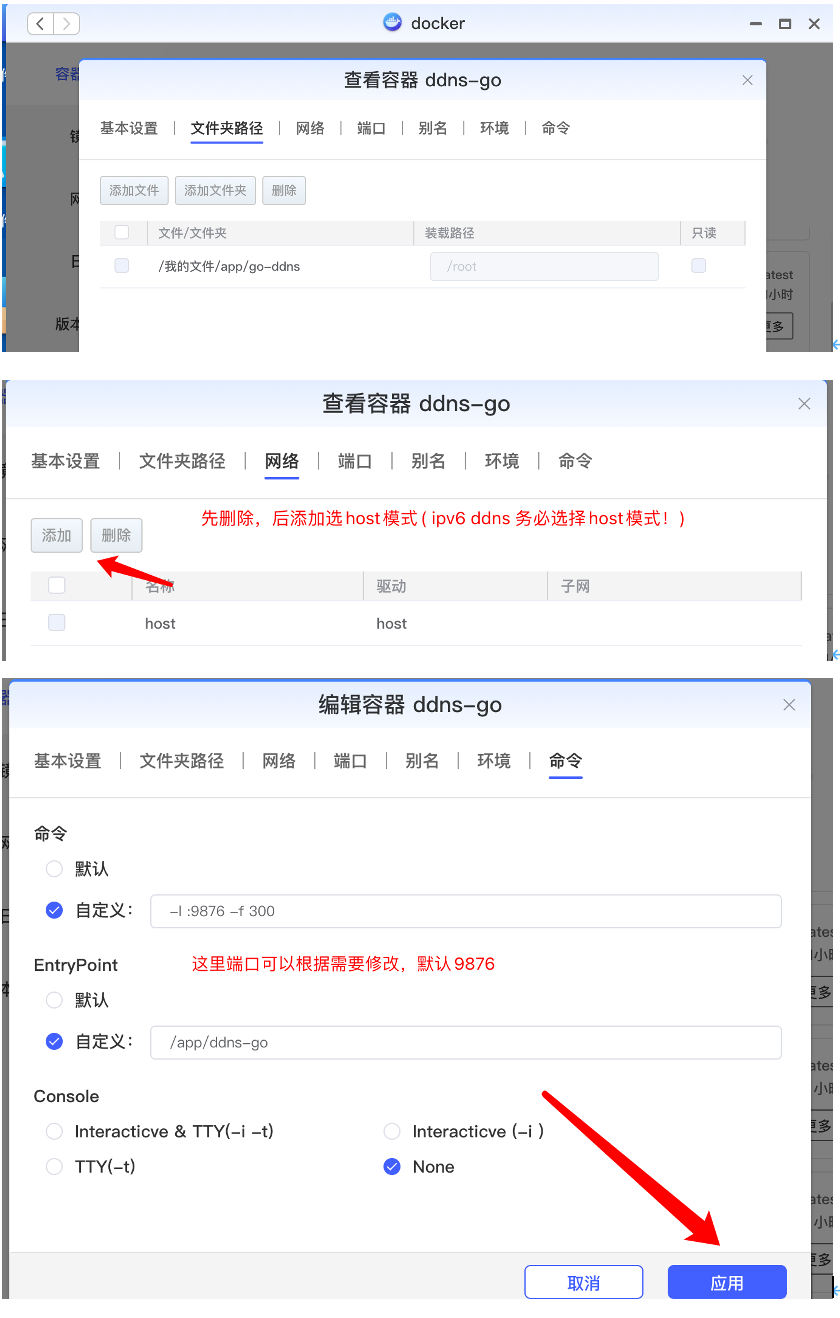
Task: Click the custom command input field with -l :9876
Action: point(465,911)
